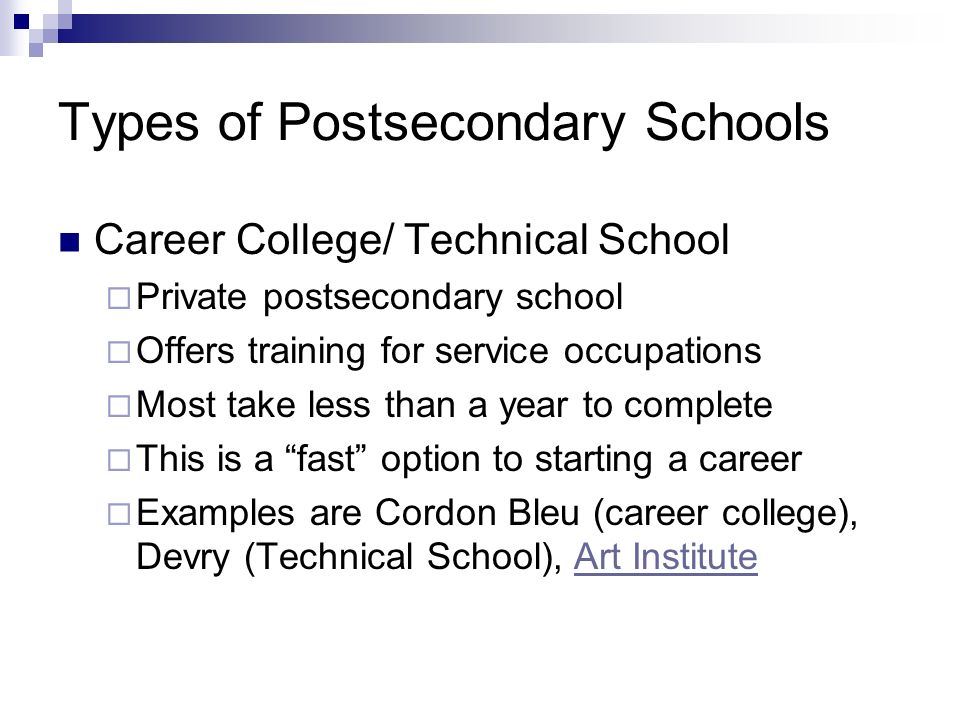Click the slide title Types of Postsecondary Schools
Viewport: 960px width, 720px height.
[443, 123]
